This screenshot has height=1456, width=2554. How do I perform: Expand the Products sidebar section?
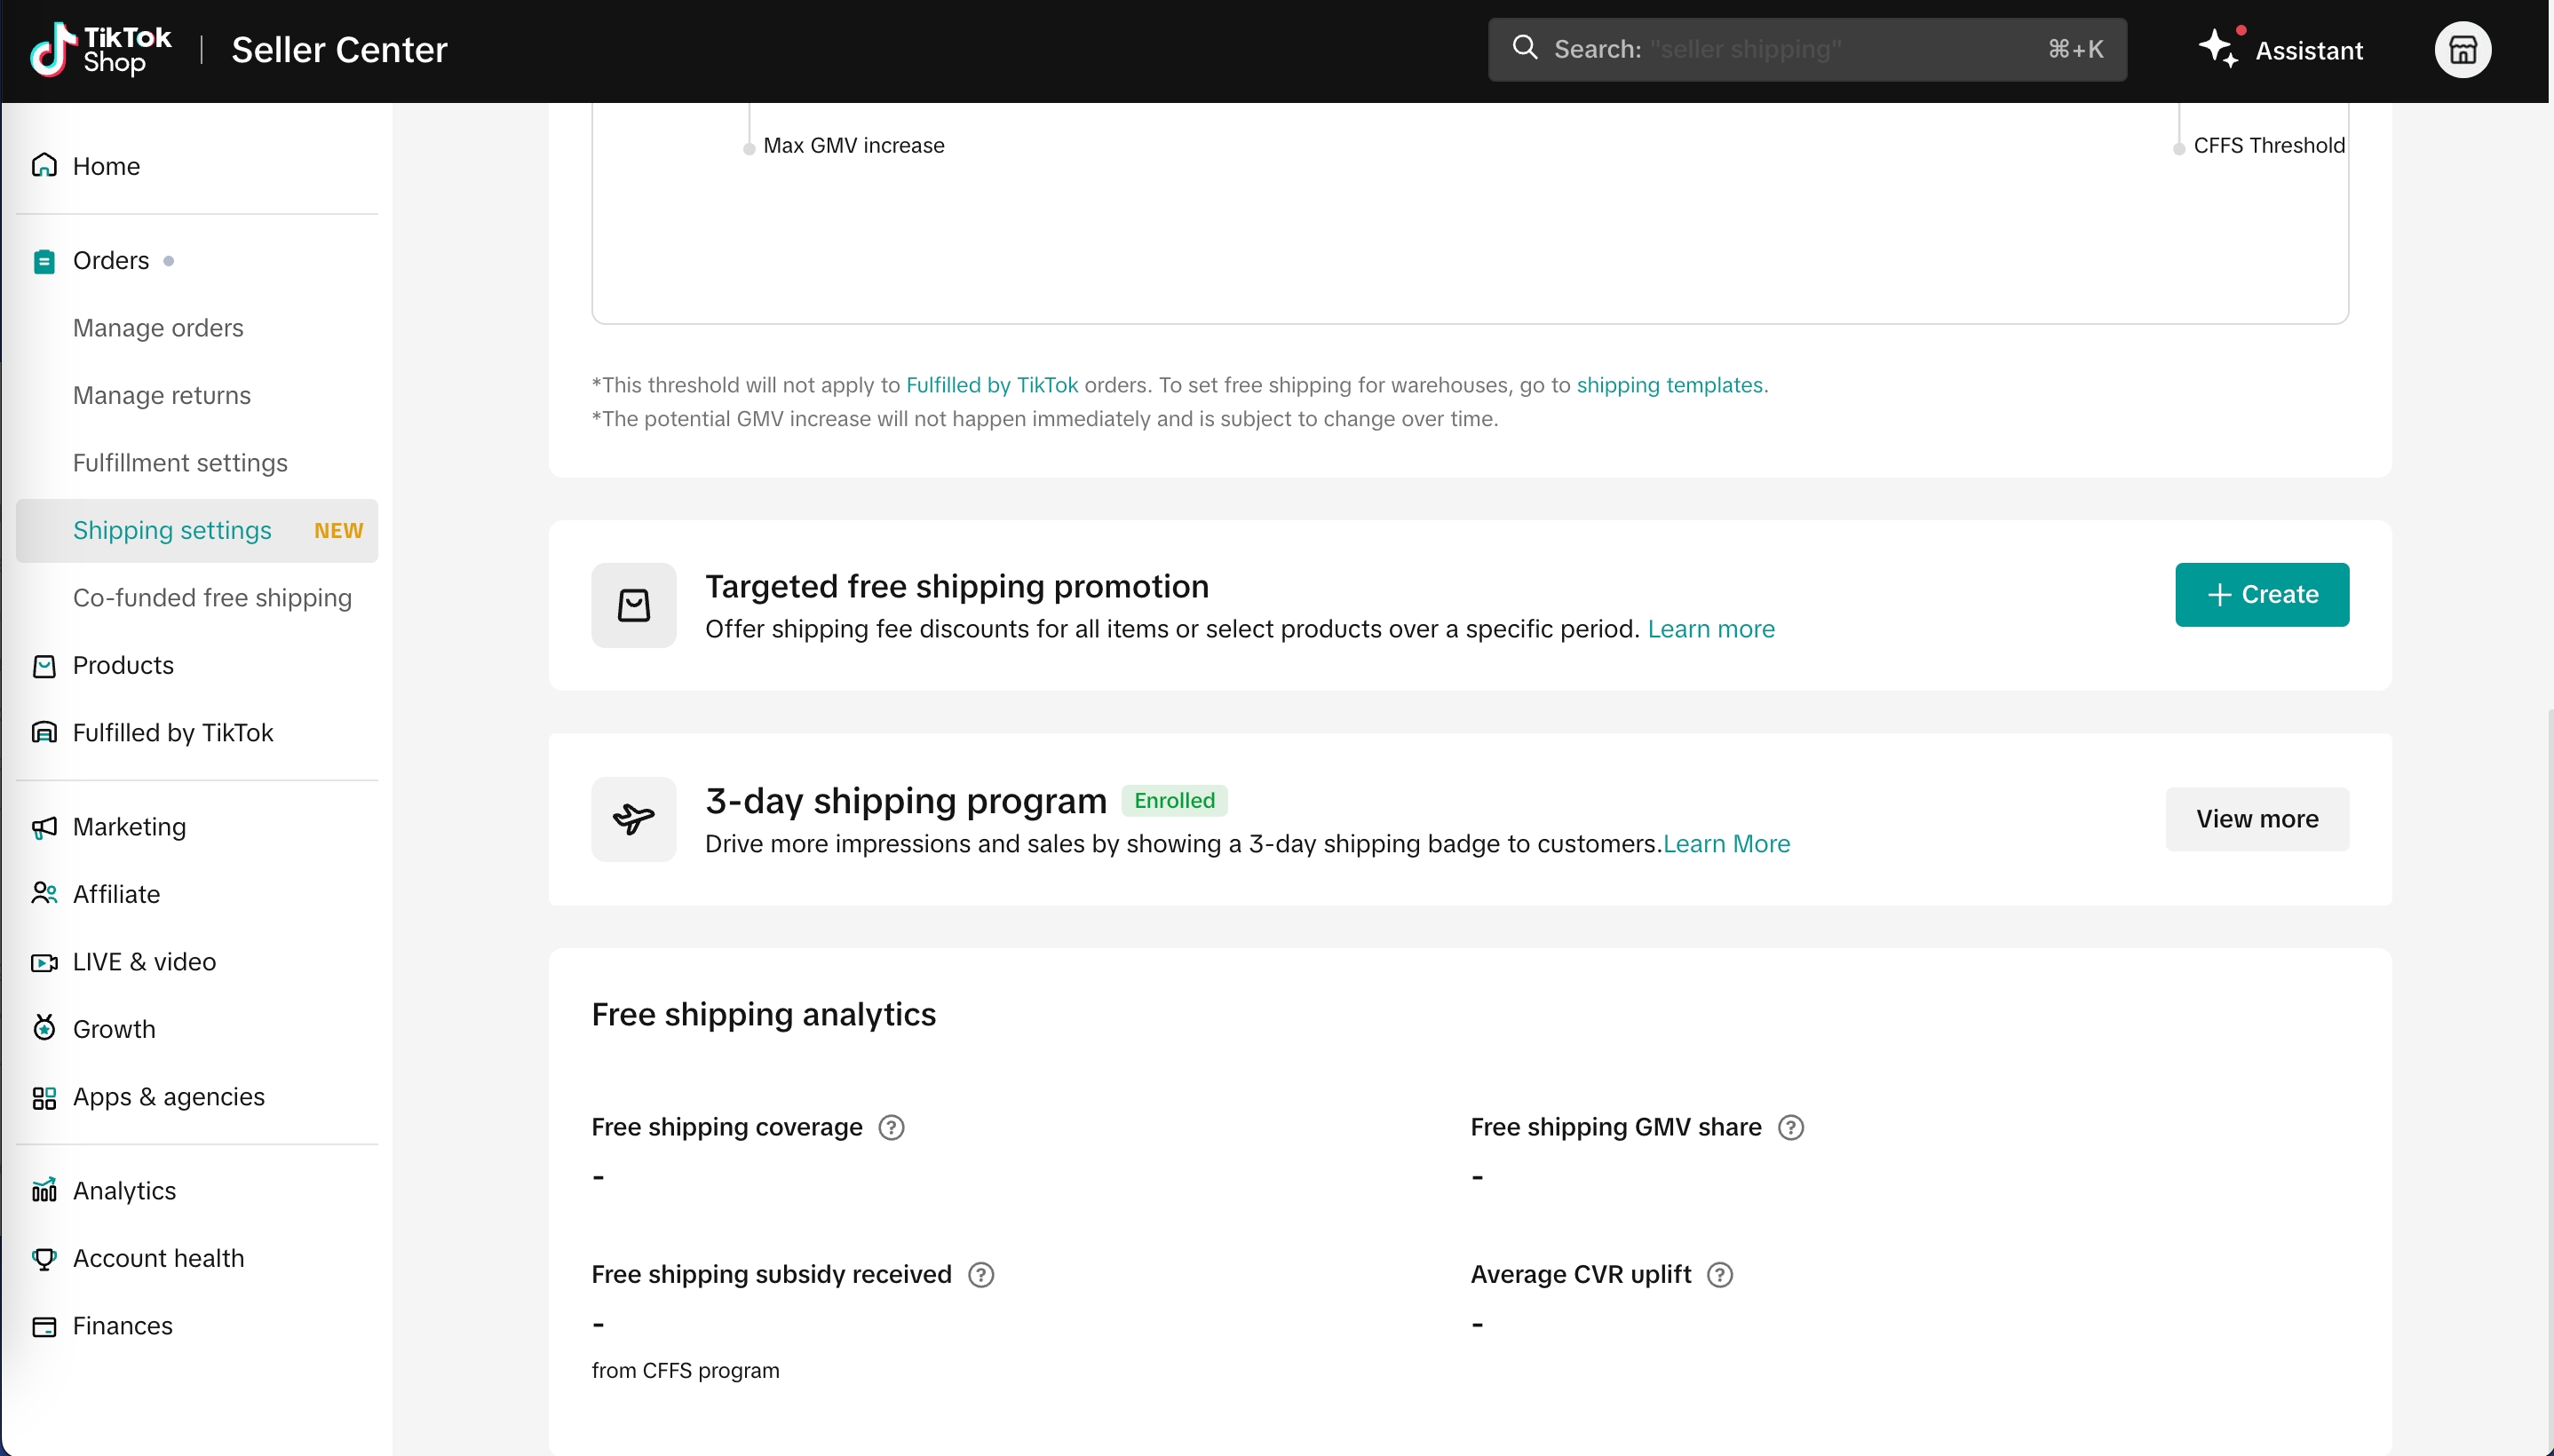(x=123, y=666)
